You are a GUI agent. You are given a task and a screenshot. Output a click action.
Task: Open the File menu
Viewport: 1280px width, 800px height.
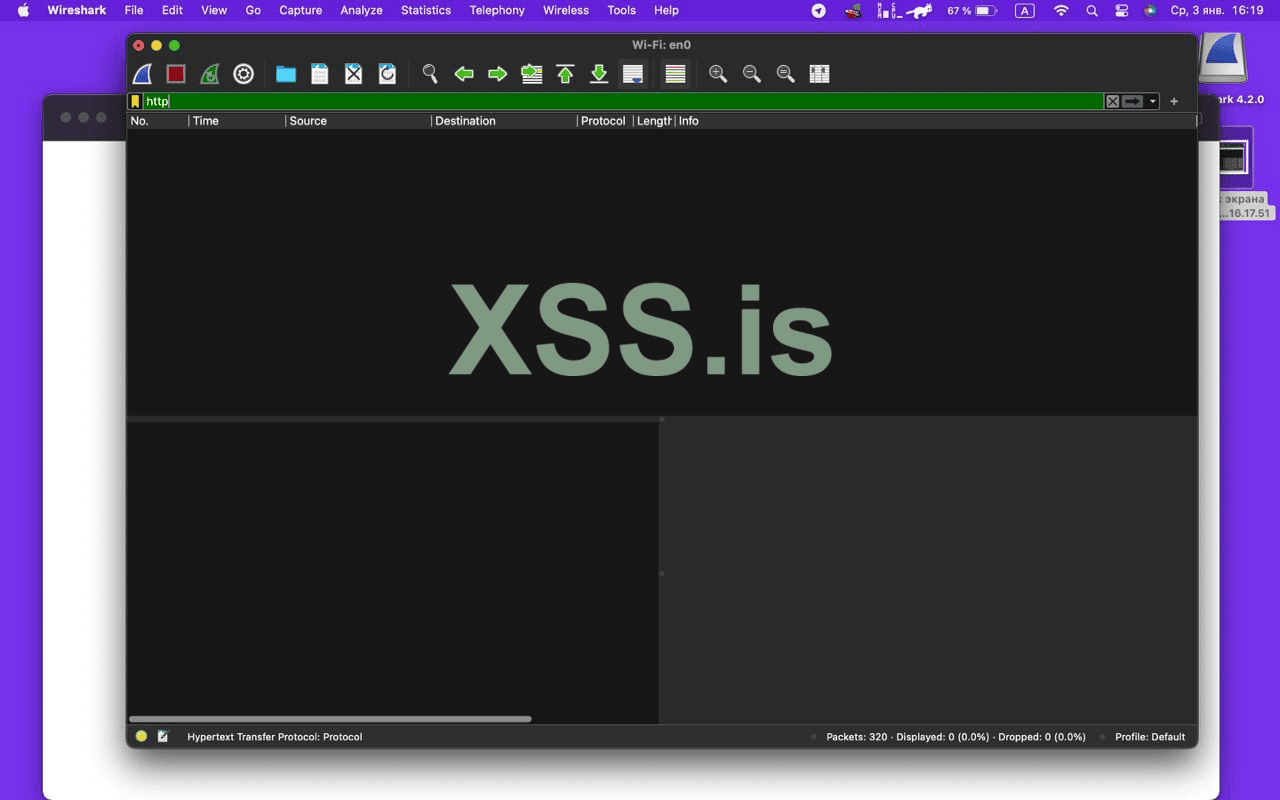click(134, 10)
